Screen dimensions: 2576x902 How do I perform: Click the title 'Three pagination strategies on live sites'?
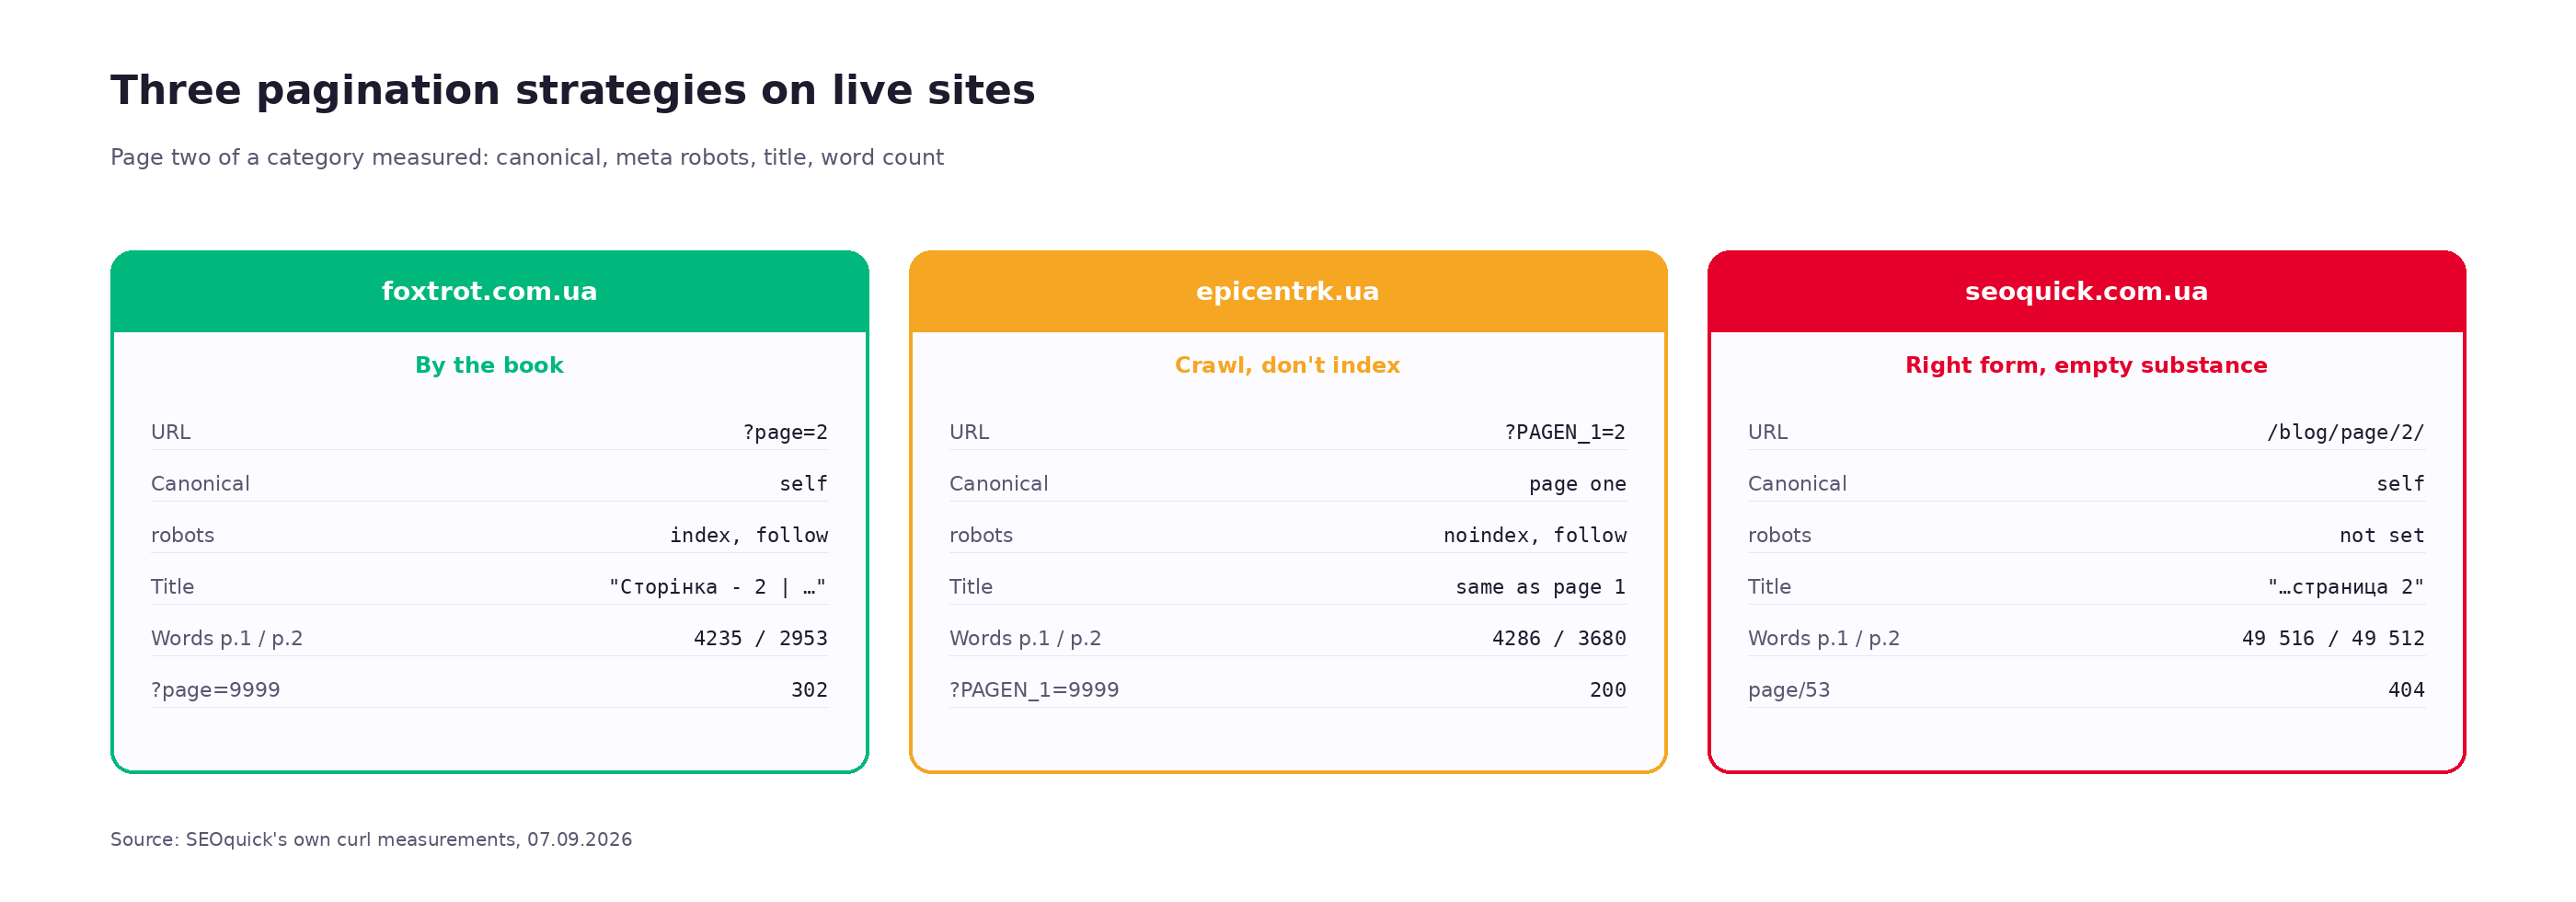coord(572,90)
